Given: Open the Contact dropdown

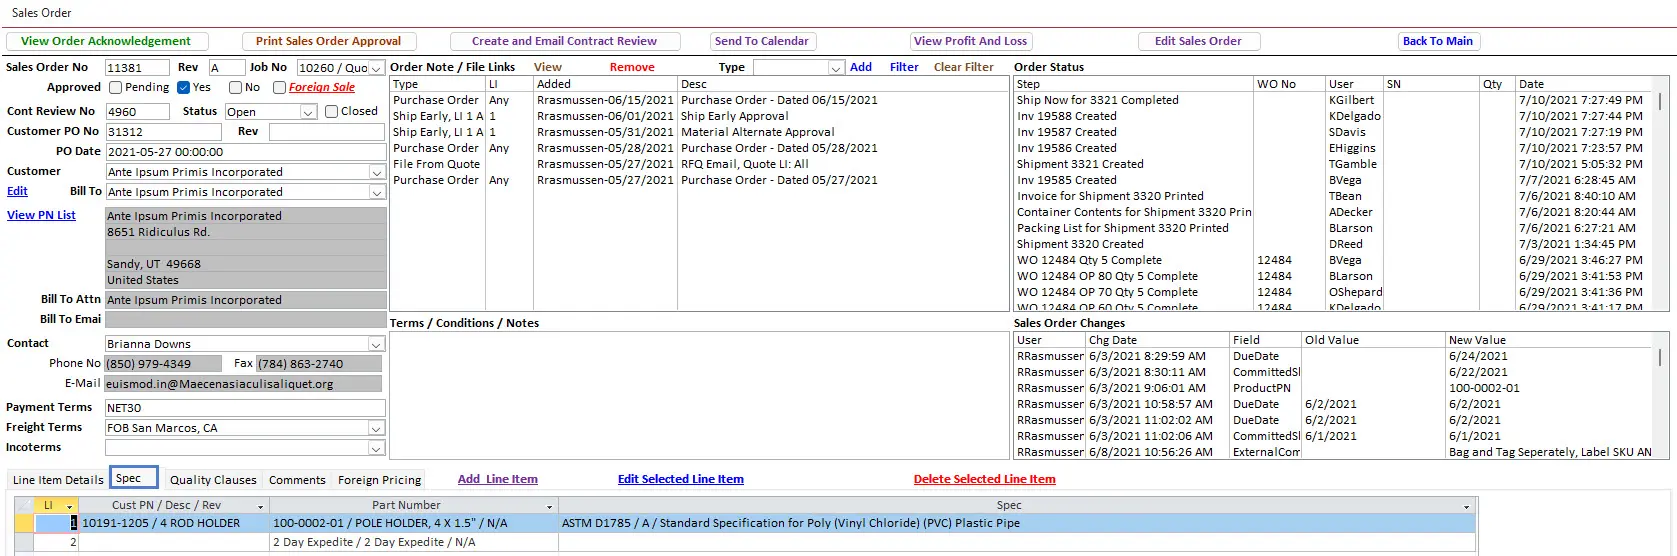Looking at the screenshot, I should tap(377, 344).
